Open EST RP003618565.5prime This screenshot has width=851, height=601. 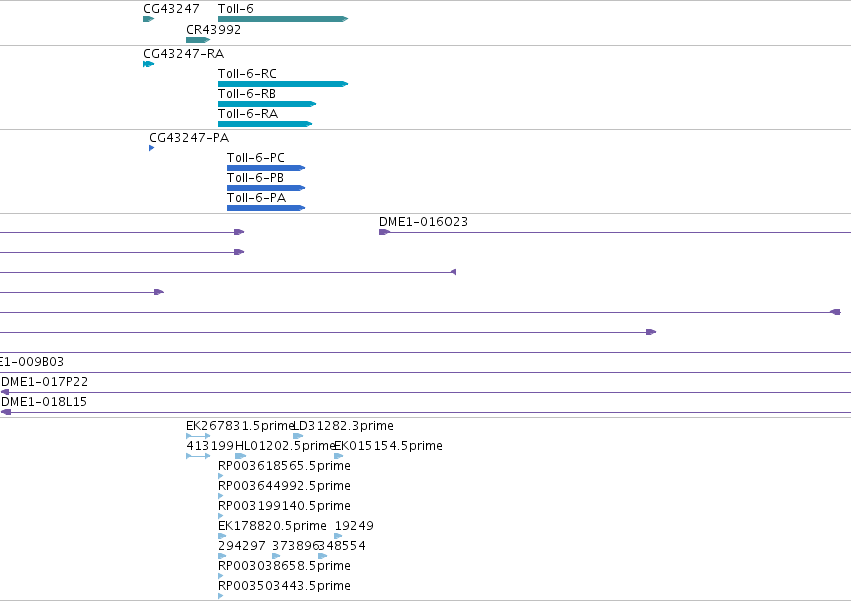[x=284, y=466]
